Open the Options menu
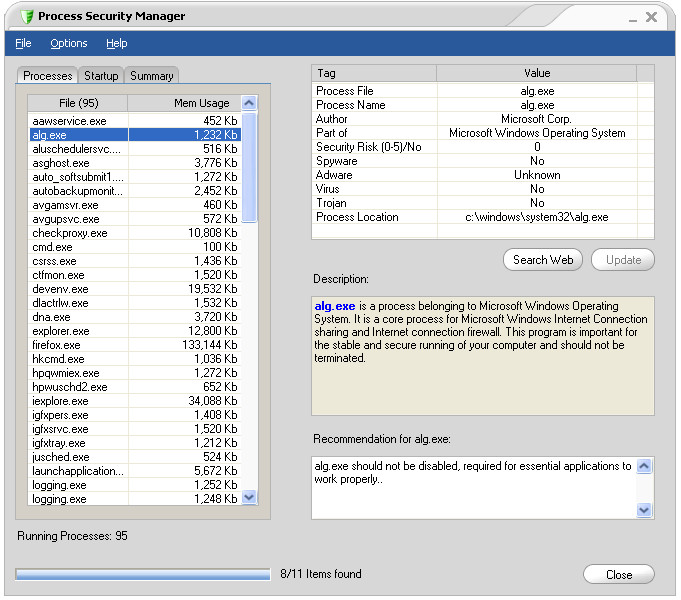This screenshot has height=600, width=681. (69, 43)
